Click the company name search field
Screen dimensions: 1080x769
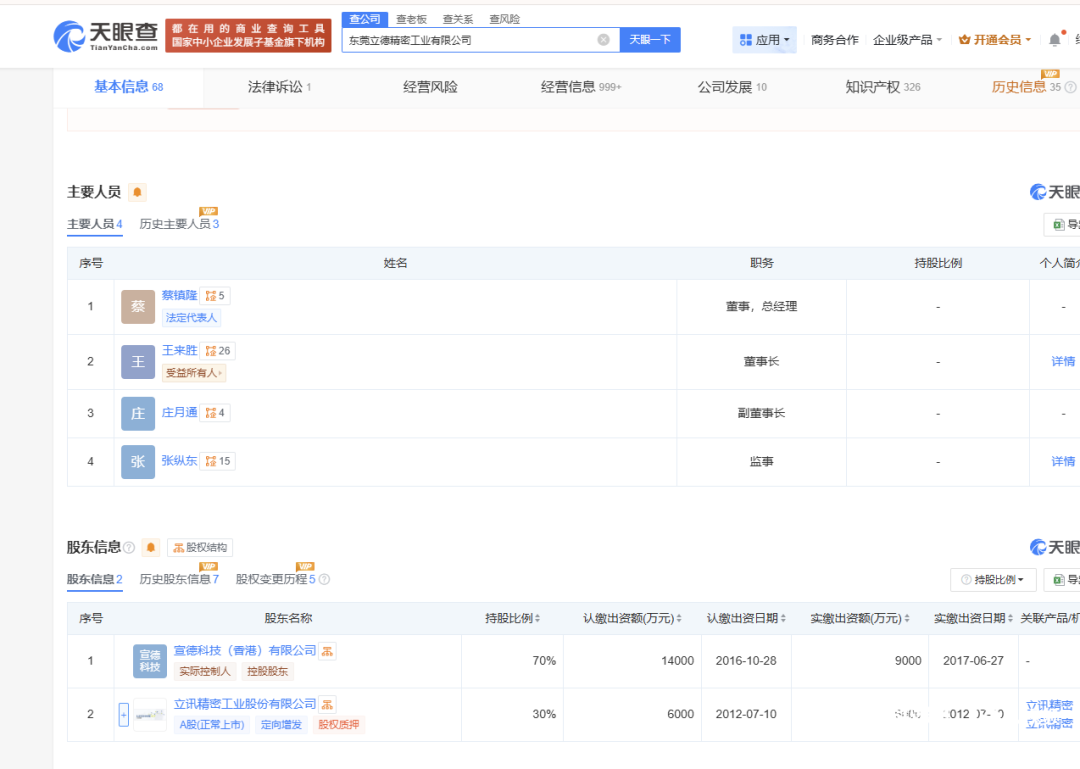(x=470, y=40)
